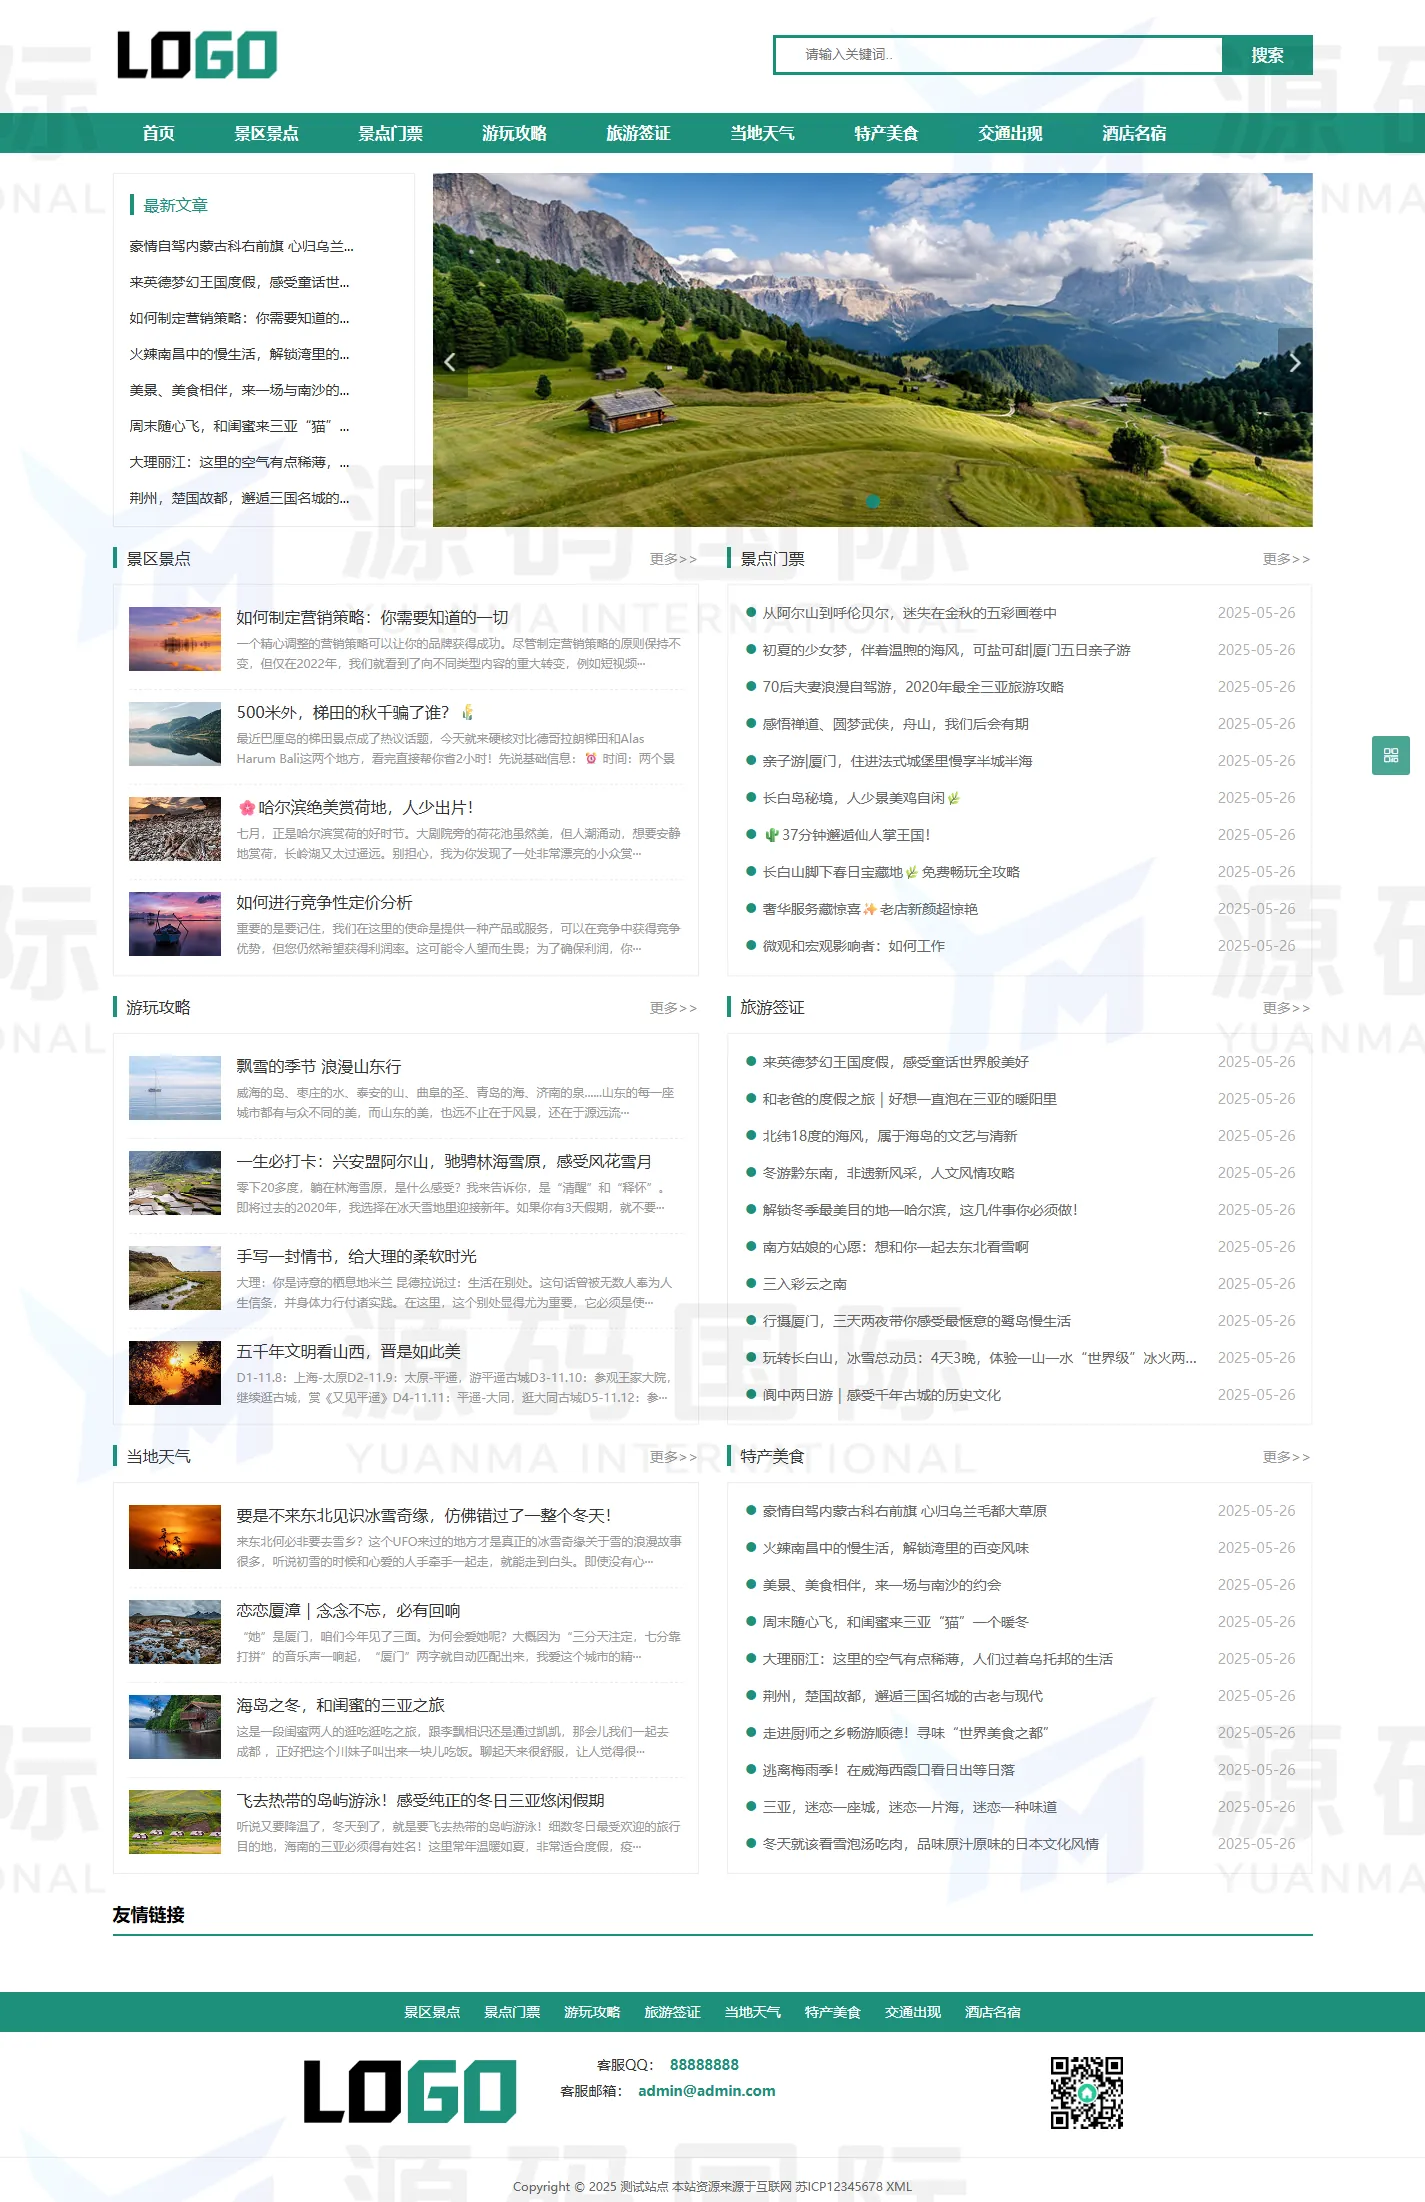Image resolution: width=1425 pixels, height=2202 pixels.
Task: Expand 更多>> for the 特产美食 section
Action: tap(1286, 1457)
